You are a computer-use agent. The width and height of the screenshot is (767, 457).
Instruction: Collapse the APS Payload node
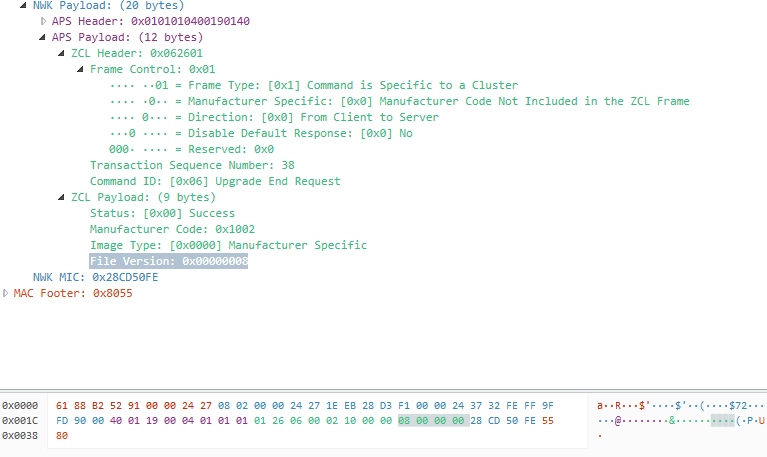[43, 37]
